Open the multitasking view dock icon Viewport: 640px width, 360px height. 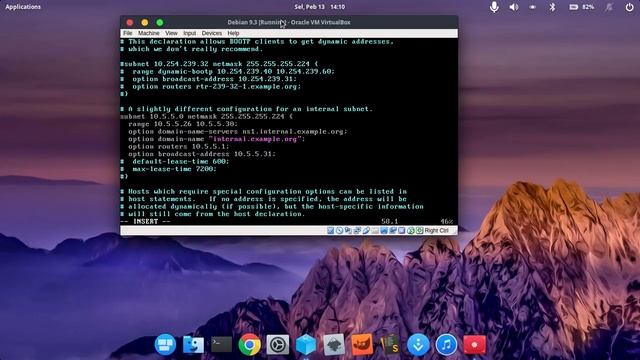[165, 344]
